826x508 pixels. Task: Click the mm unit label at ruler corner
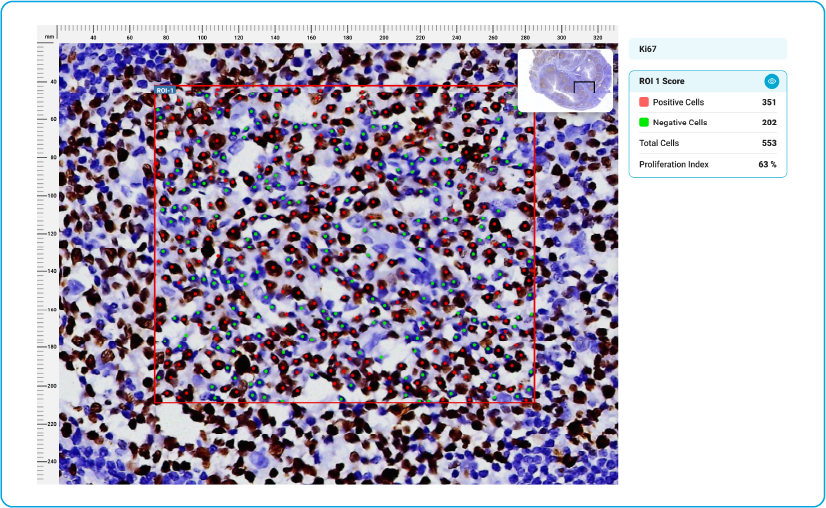point(48,36)
